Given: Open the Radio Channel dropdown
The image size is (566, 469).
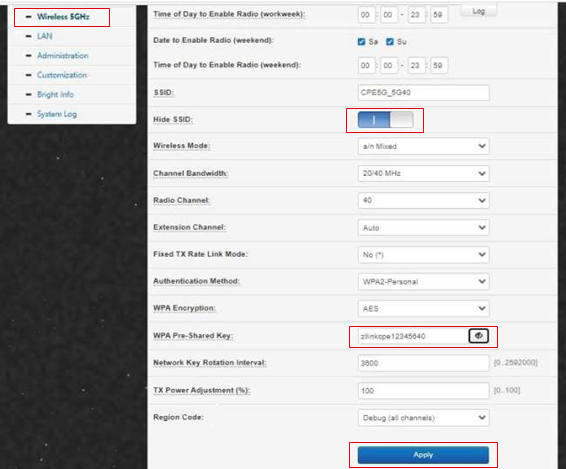Looking at the screenshot, I should point(423,200).
